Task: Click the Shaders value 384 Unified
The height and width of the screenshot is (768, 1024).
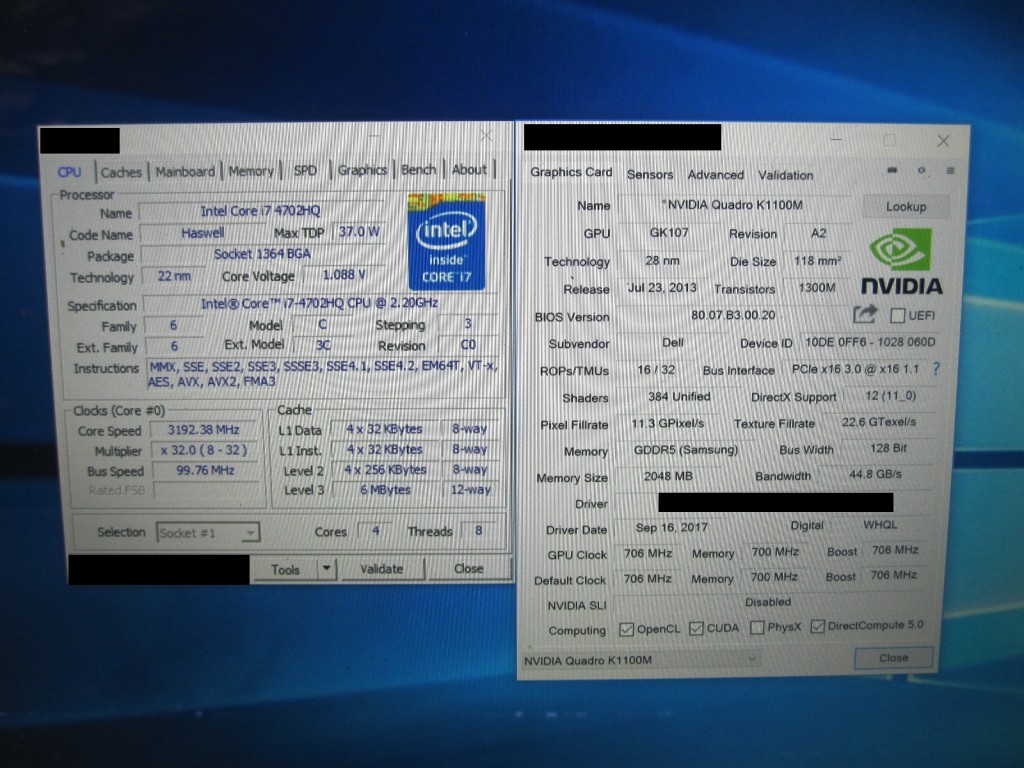Action: coord(679,396)
